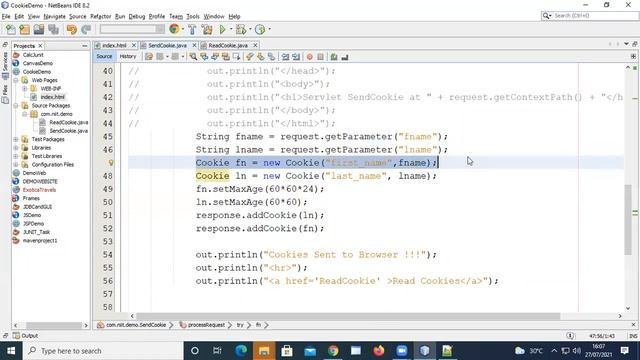The width and height of the screenshot is (640, 360).
Task: Click the New Project toolbar icon
Action: (24, 29)
